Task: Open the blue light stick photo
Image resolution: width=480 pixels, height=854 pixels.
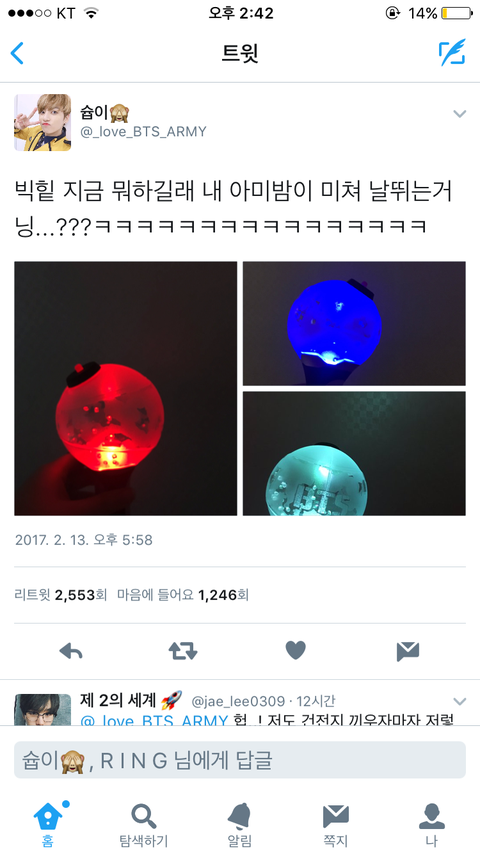Action: pos(354,324)
